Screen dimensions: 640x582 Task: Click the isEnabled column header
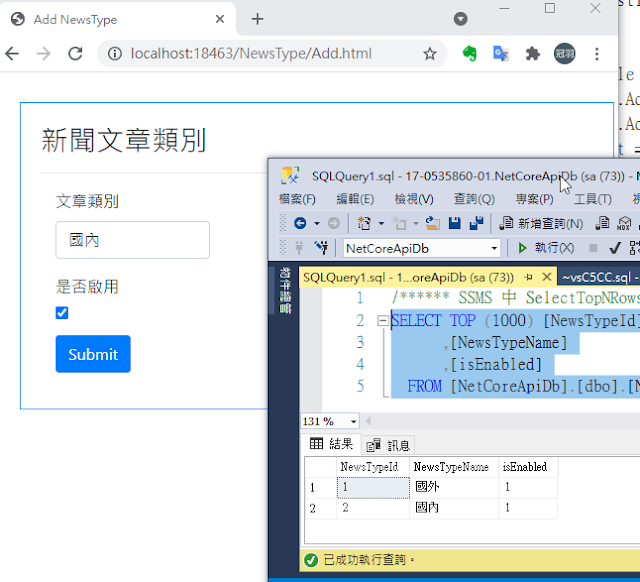528,467
